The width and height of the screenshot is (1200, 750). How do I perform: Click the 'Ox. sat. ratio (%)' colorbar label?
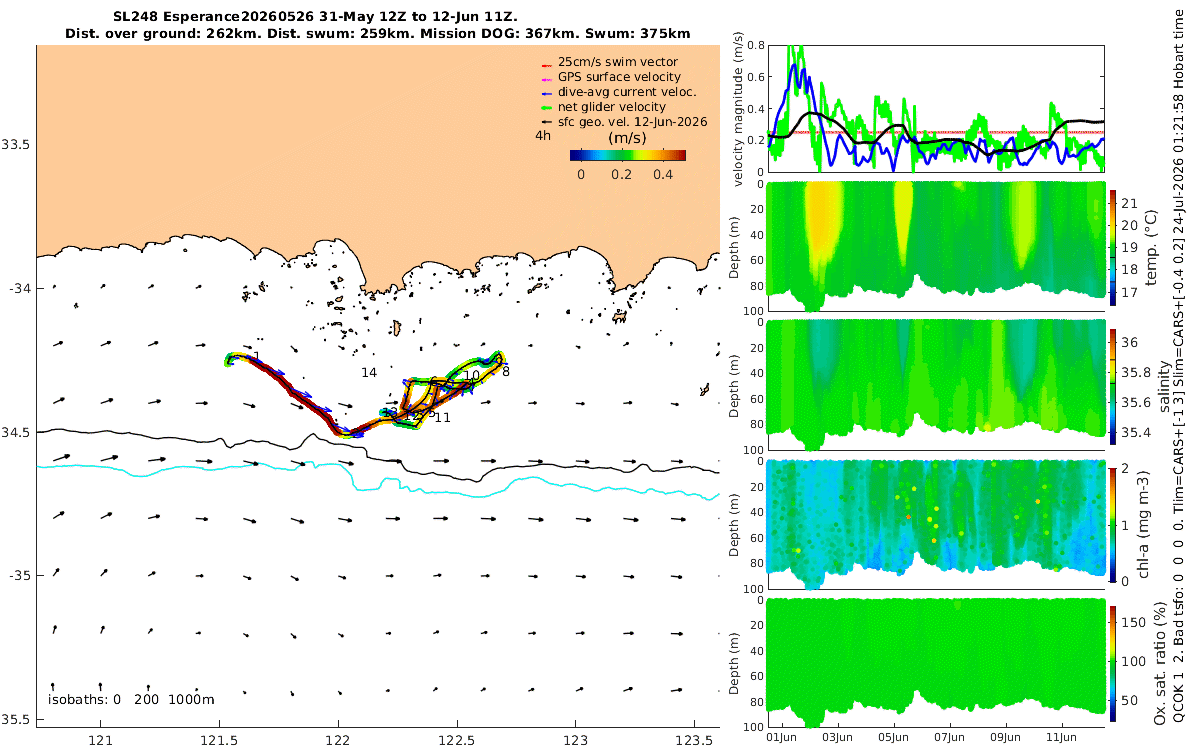coord(1160,662)
